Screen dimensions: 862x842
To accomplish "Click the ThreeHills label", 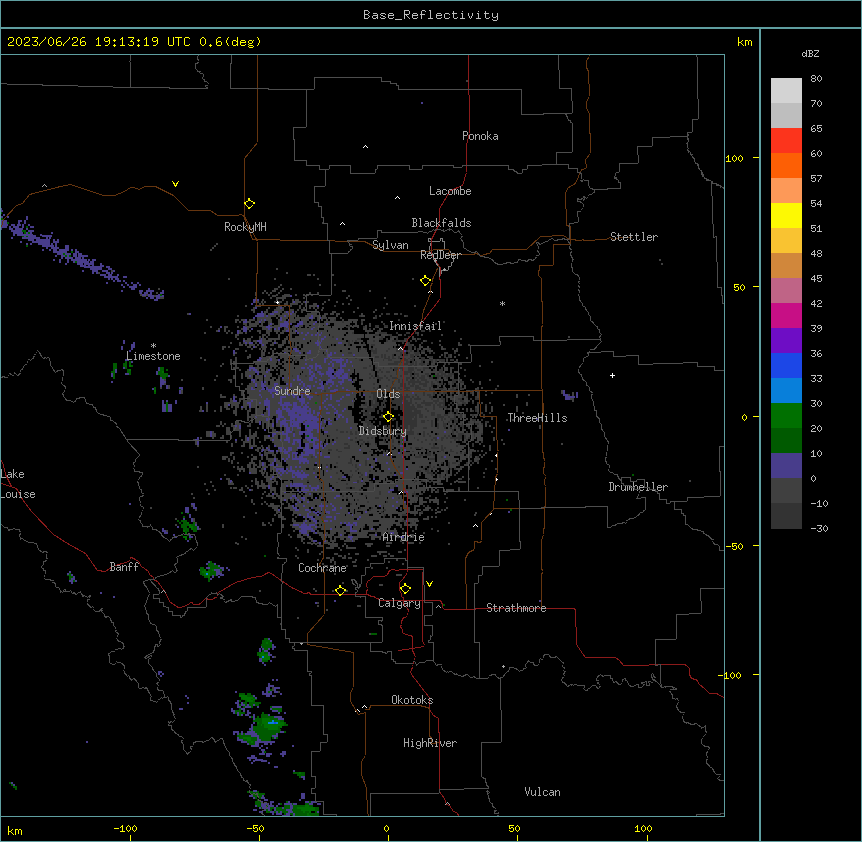I will coord(537,418).
